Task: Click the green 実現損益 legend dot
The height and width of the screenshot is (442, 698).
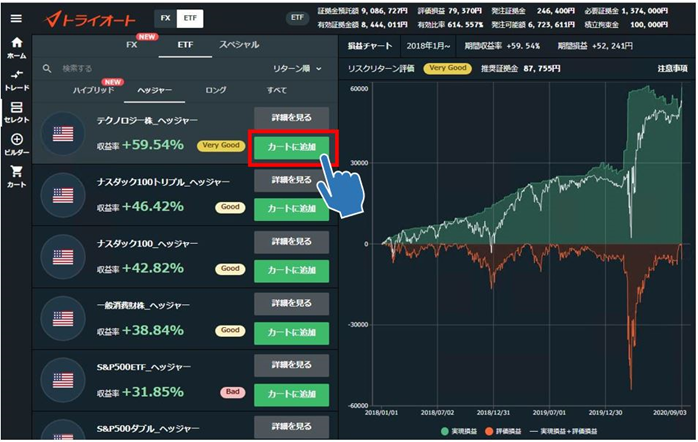Action: [x=444, y=431]
